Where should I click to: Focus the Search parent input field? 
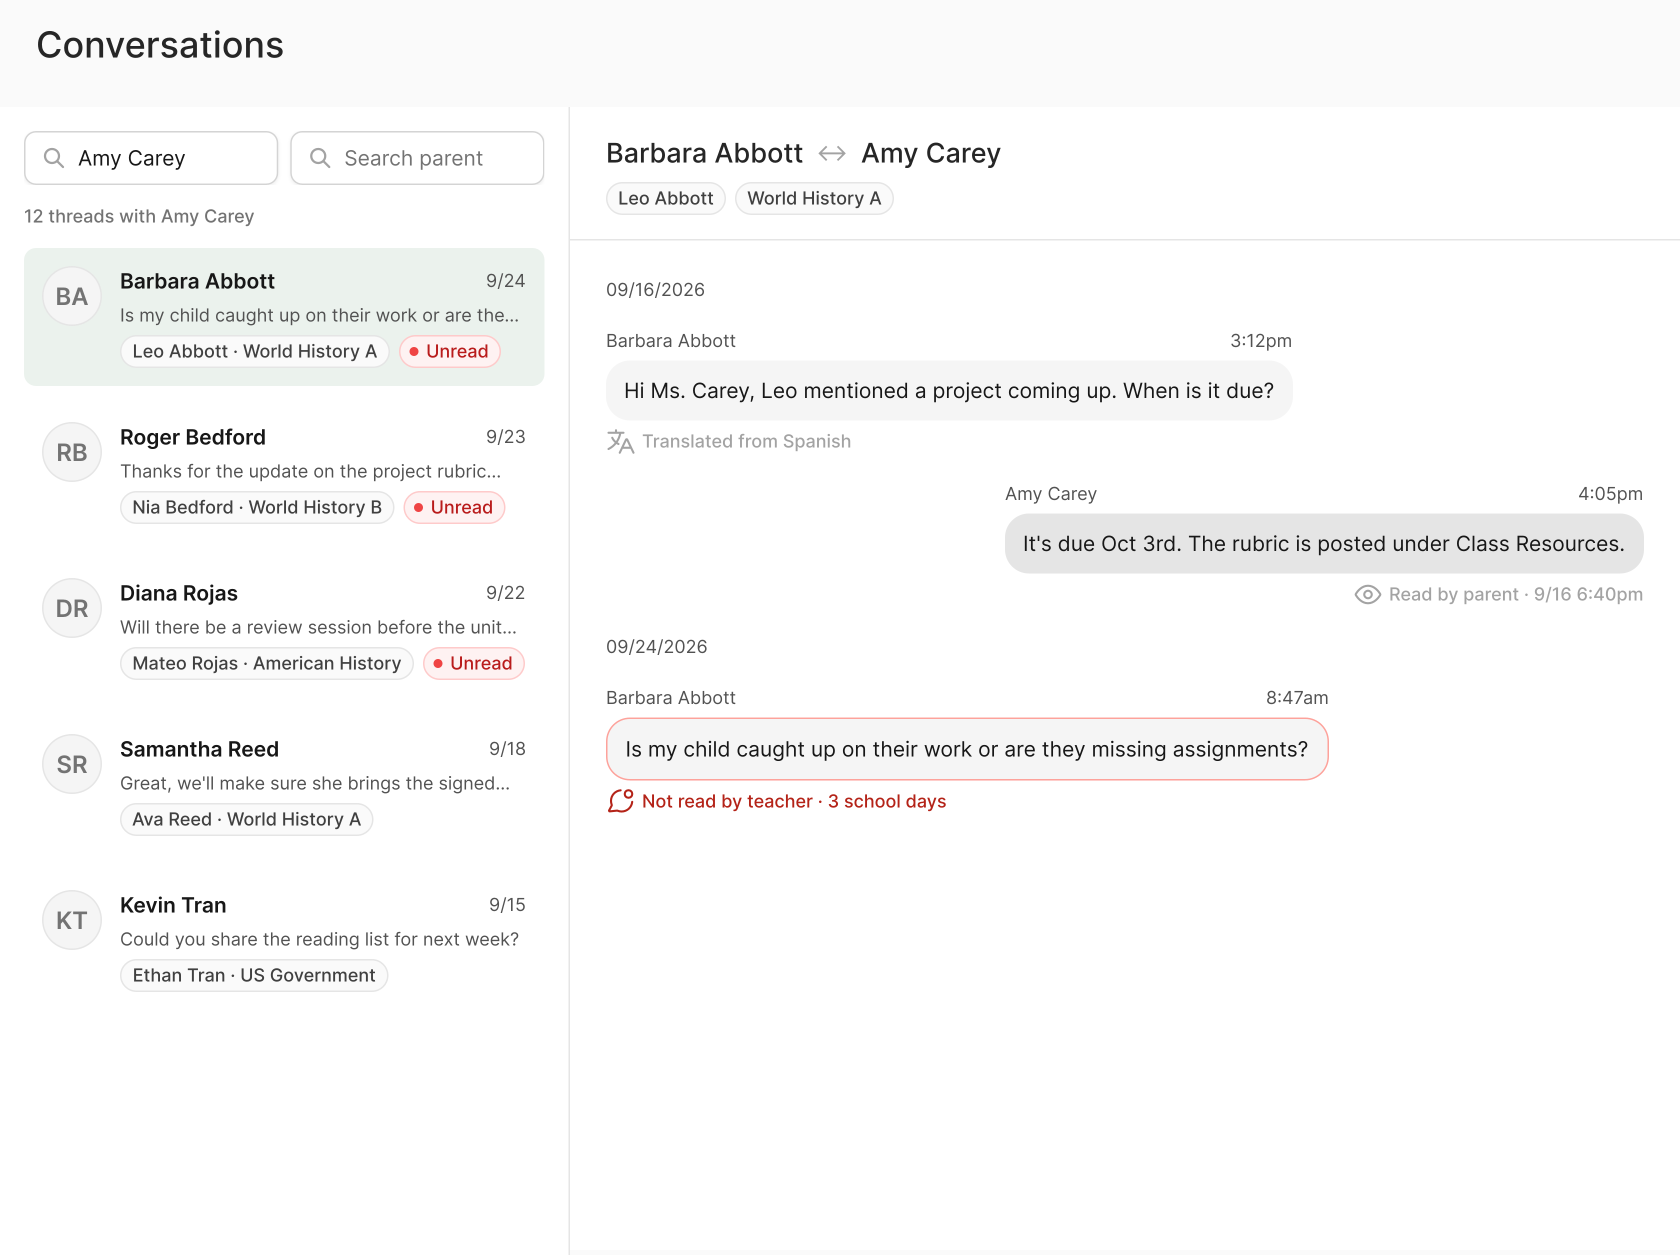pyautogui.click(x=417, y=158)
